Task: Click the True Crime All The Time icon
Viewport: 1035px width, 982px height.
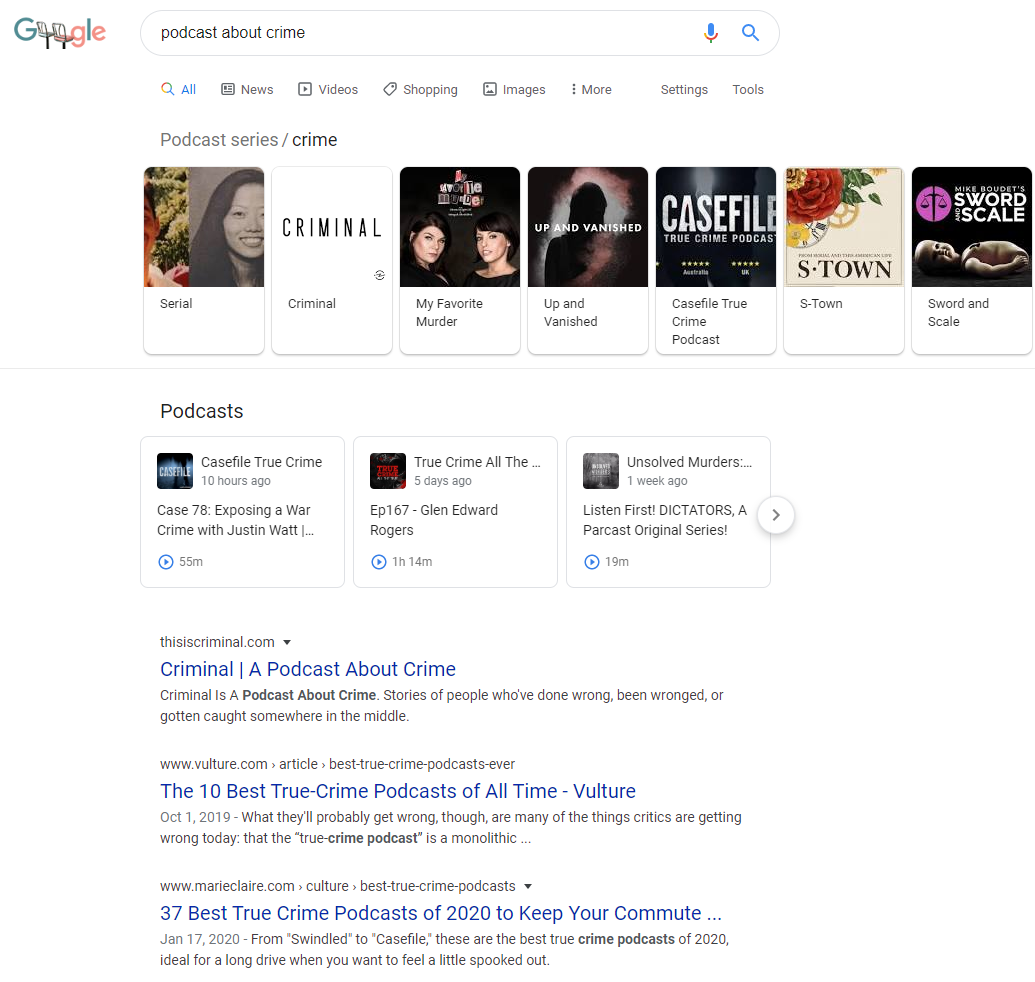Action: [x=388, y=471]
